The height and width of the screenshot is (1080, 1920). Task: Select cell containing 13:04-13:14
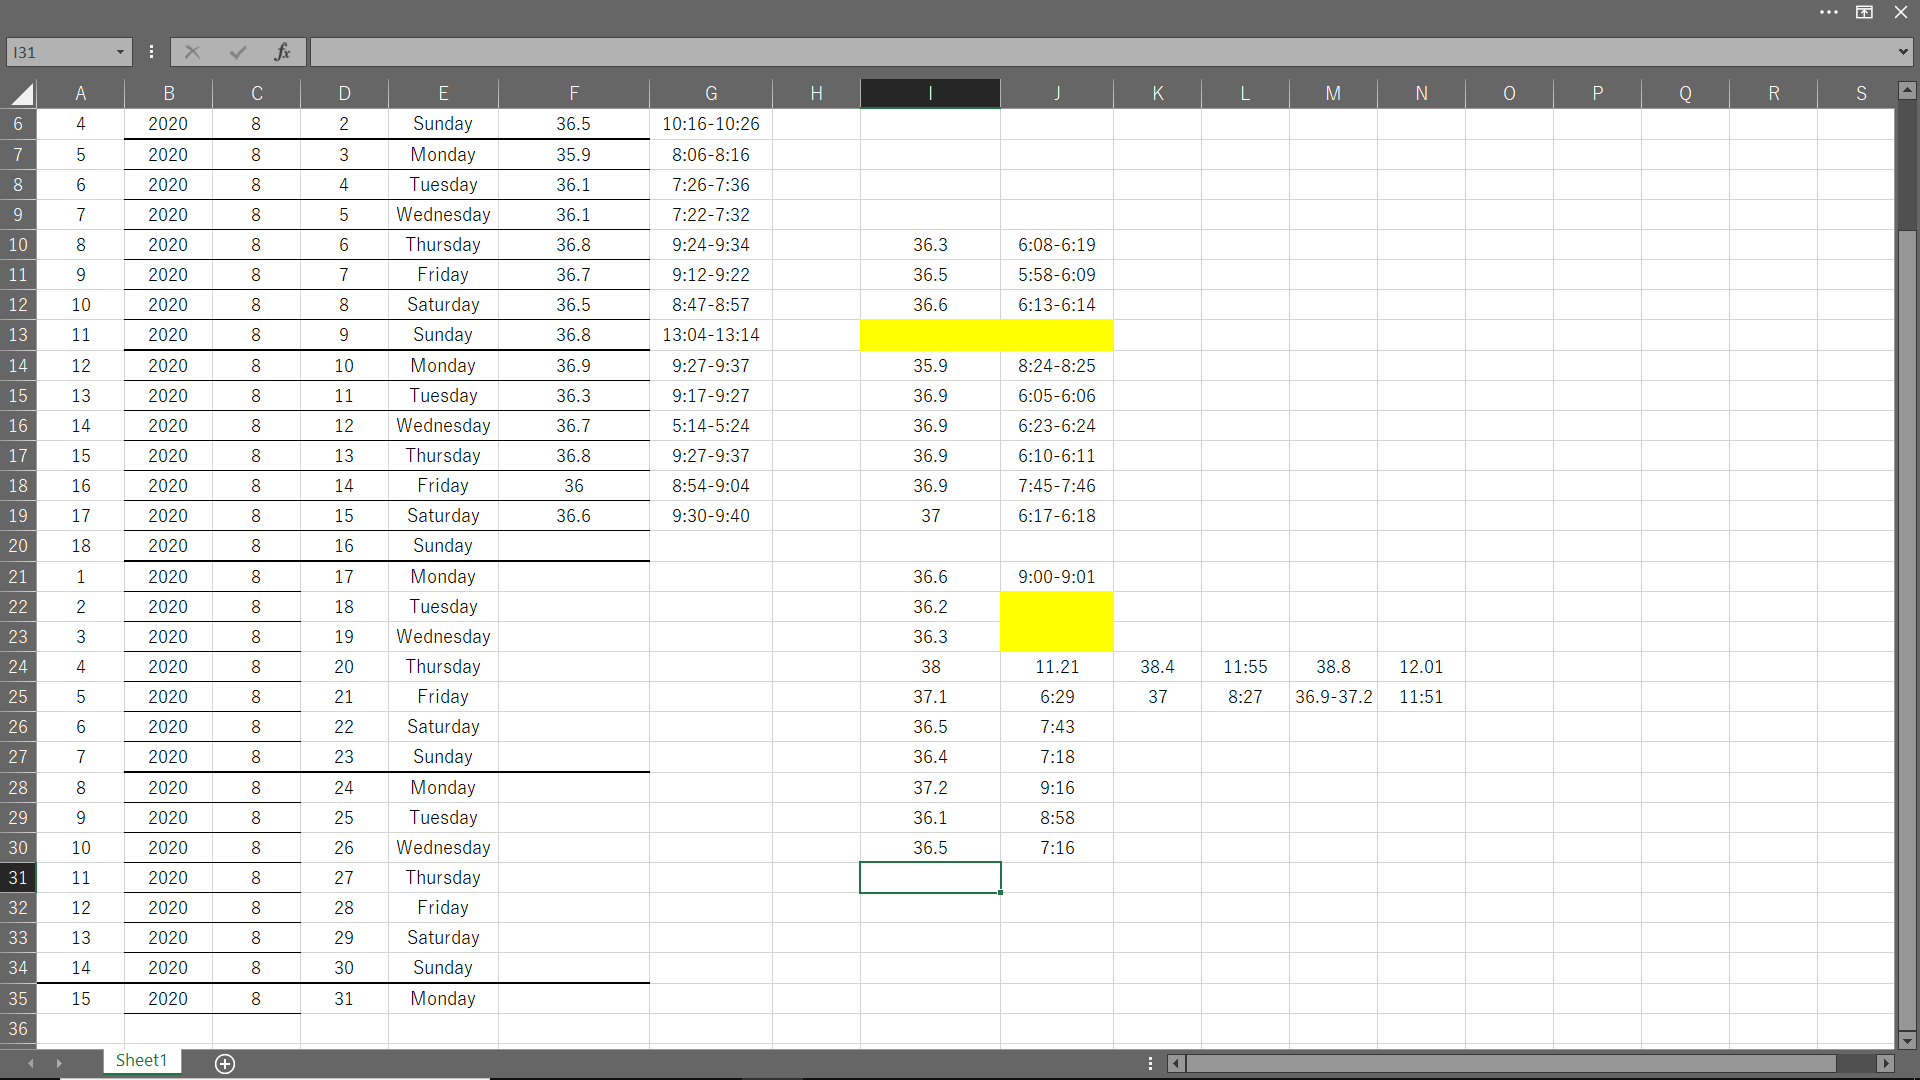pyautogui.click(x=711, y=335)
